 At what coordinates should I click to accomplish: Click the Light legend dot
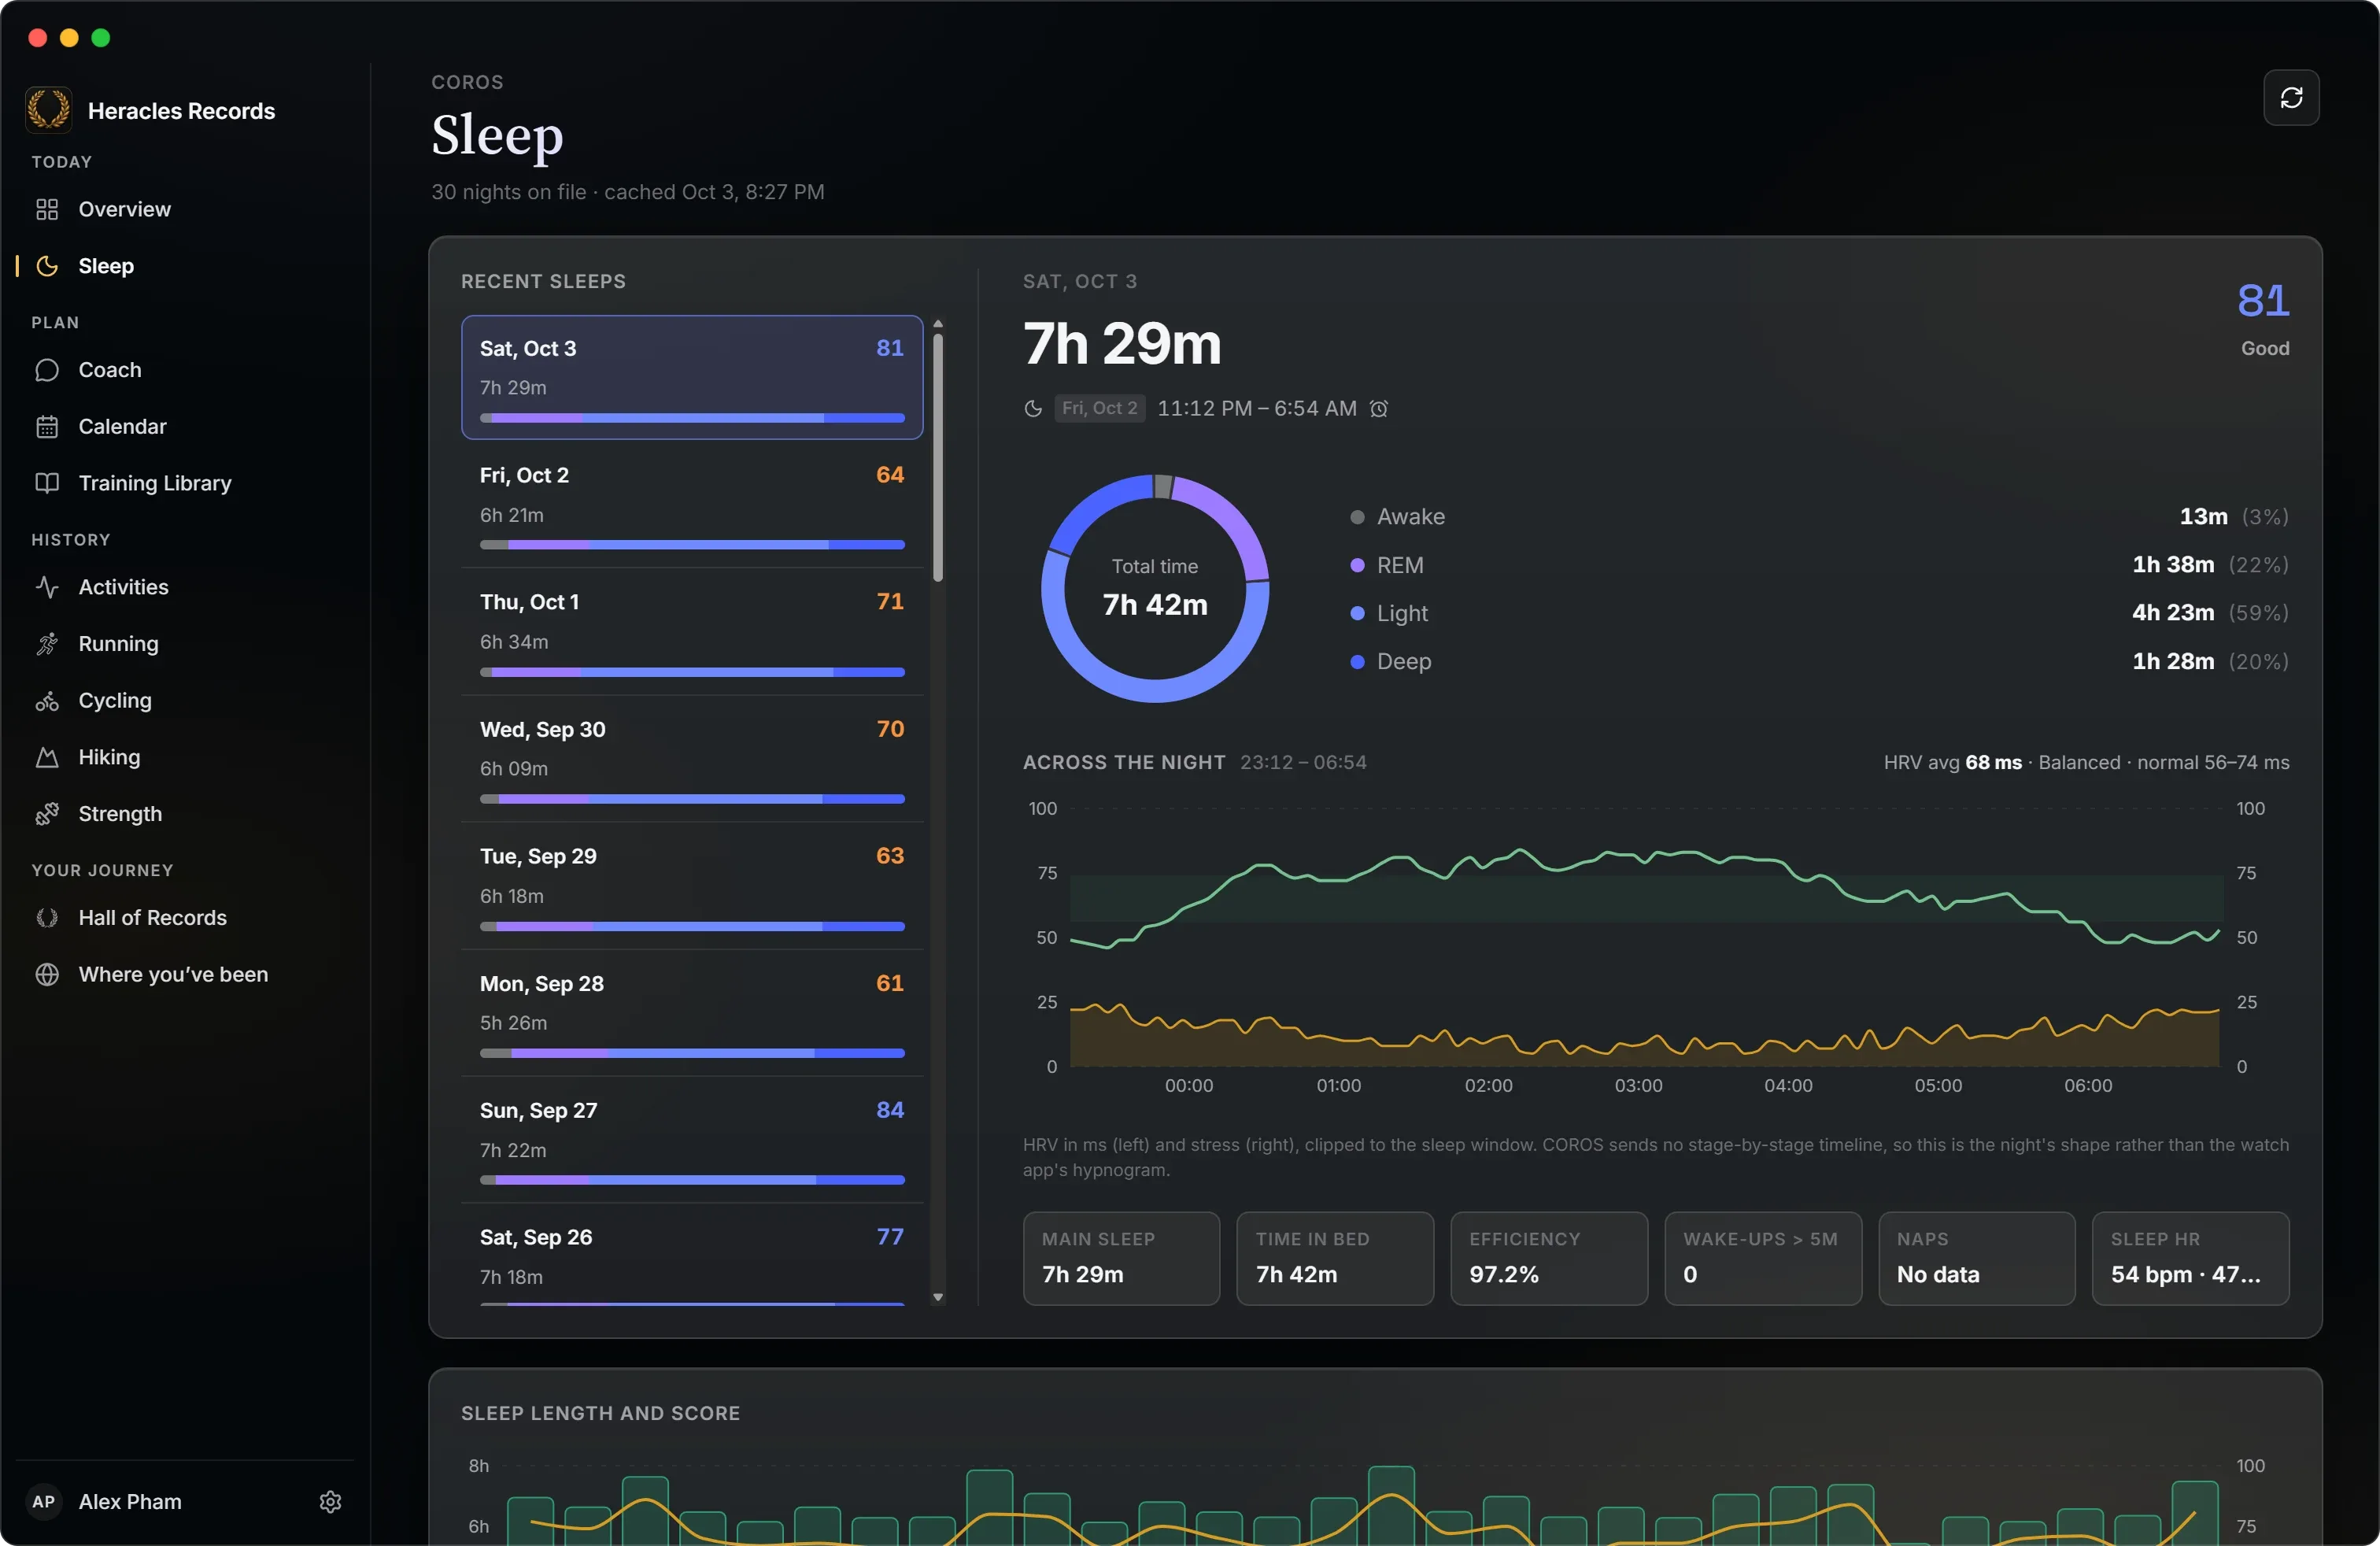1357,613
